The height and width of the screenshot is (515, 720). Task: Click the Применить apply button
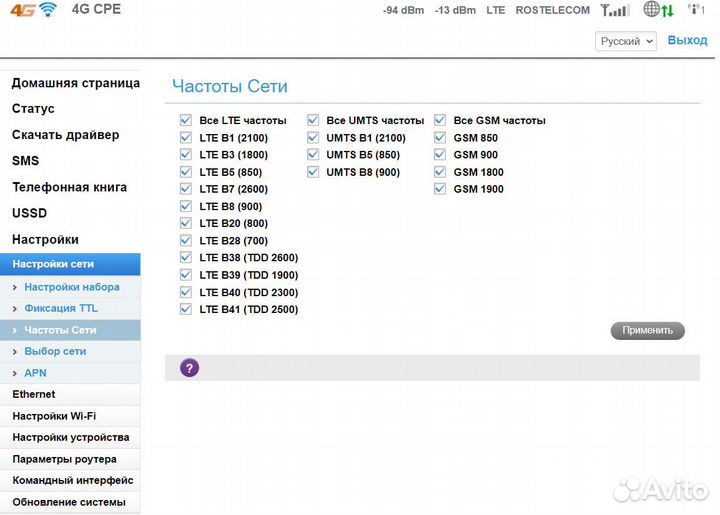click(x=647, y=330)
